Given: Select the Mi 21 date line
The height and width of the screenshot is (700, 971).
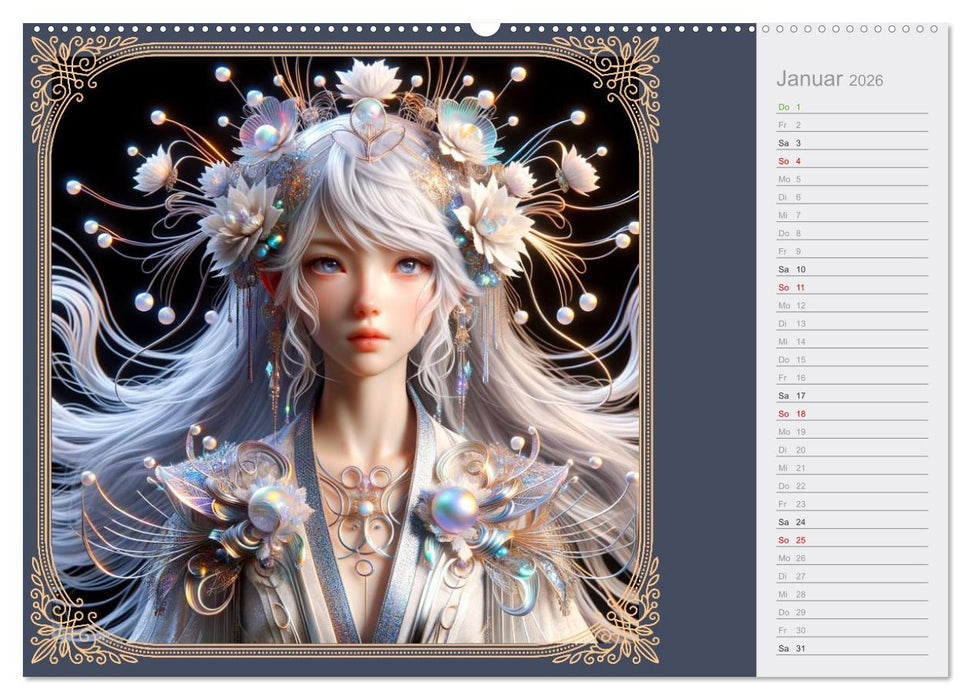Looking at the screenshot, I should tap(852, 467).
